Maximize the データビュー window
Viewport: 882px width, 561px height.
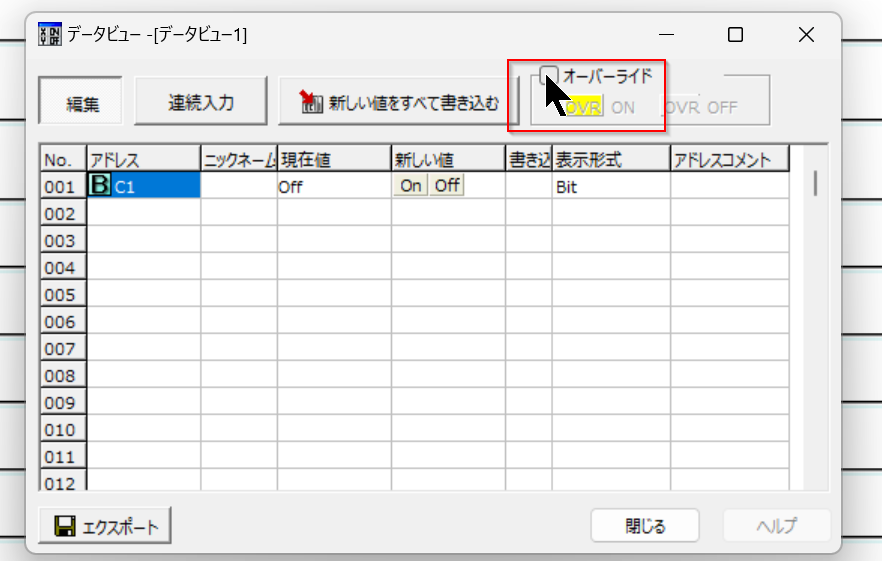tap(735, 34)
